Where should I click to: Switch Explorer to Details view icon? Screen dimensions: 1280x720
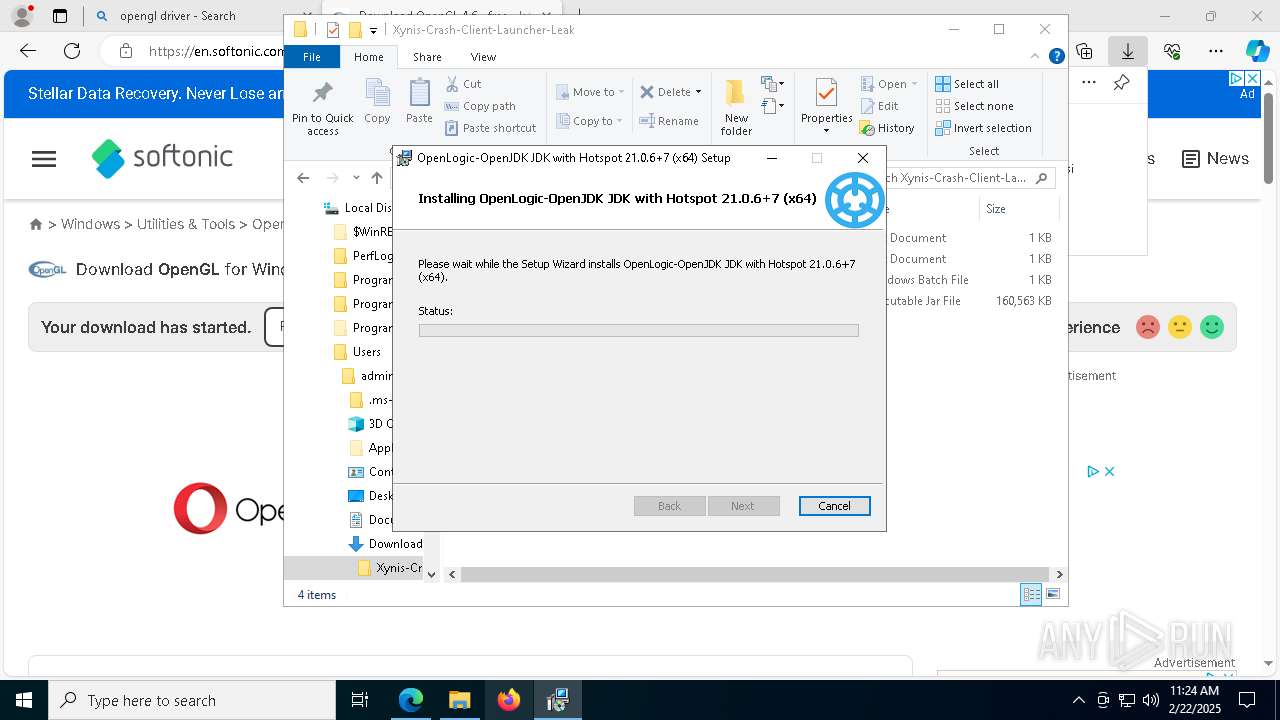pos(1031,595)
